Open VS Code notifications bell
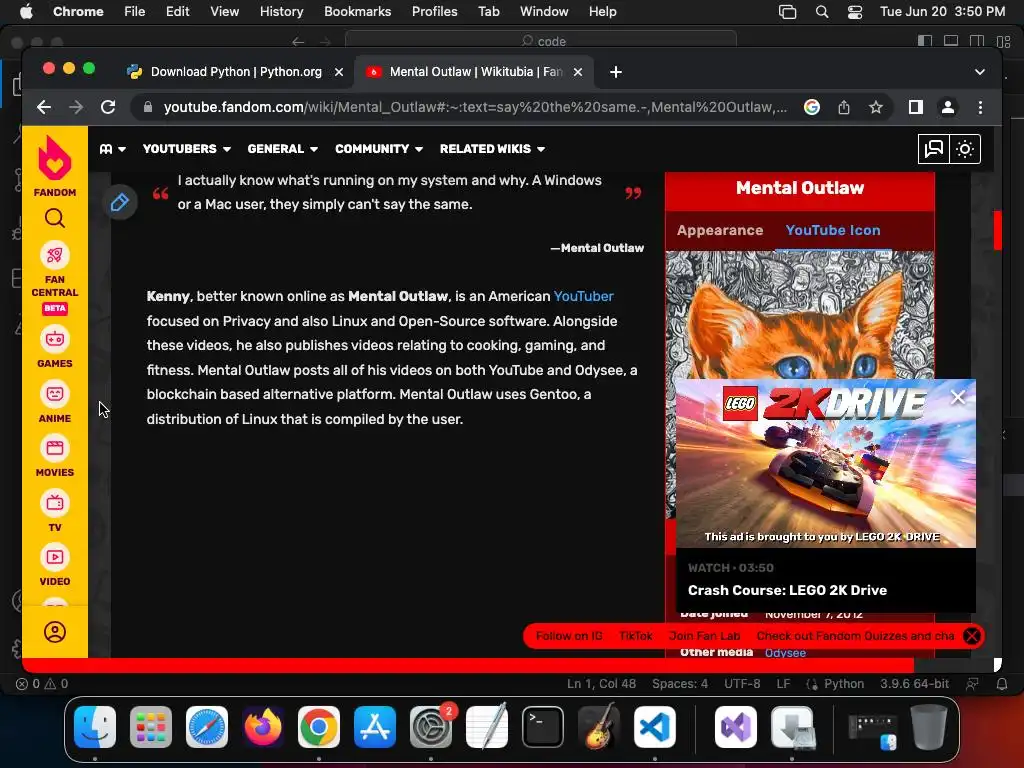 [x=1001, y=684]
